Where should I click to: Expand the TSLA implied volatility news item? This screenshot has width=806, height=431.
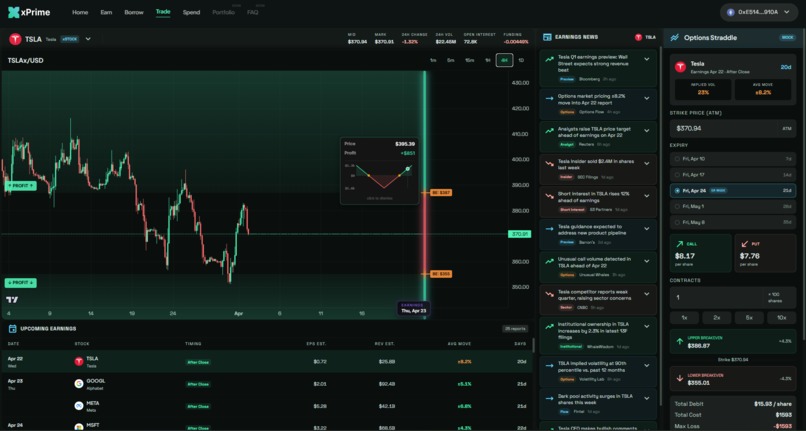coord(647,365)
